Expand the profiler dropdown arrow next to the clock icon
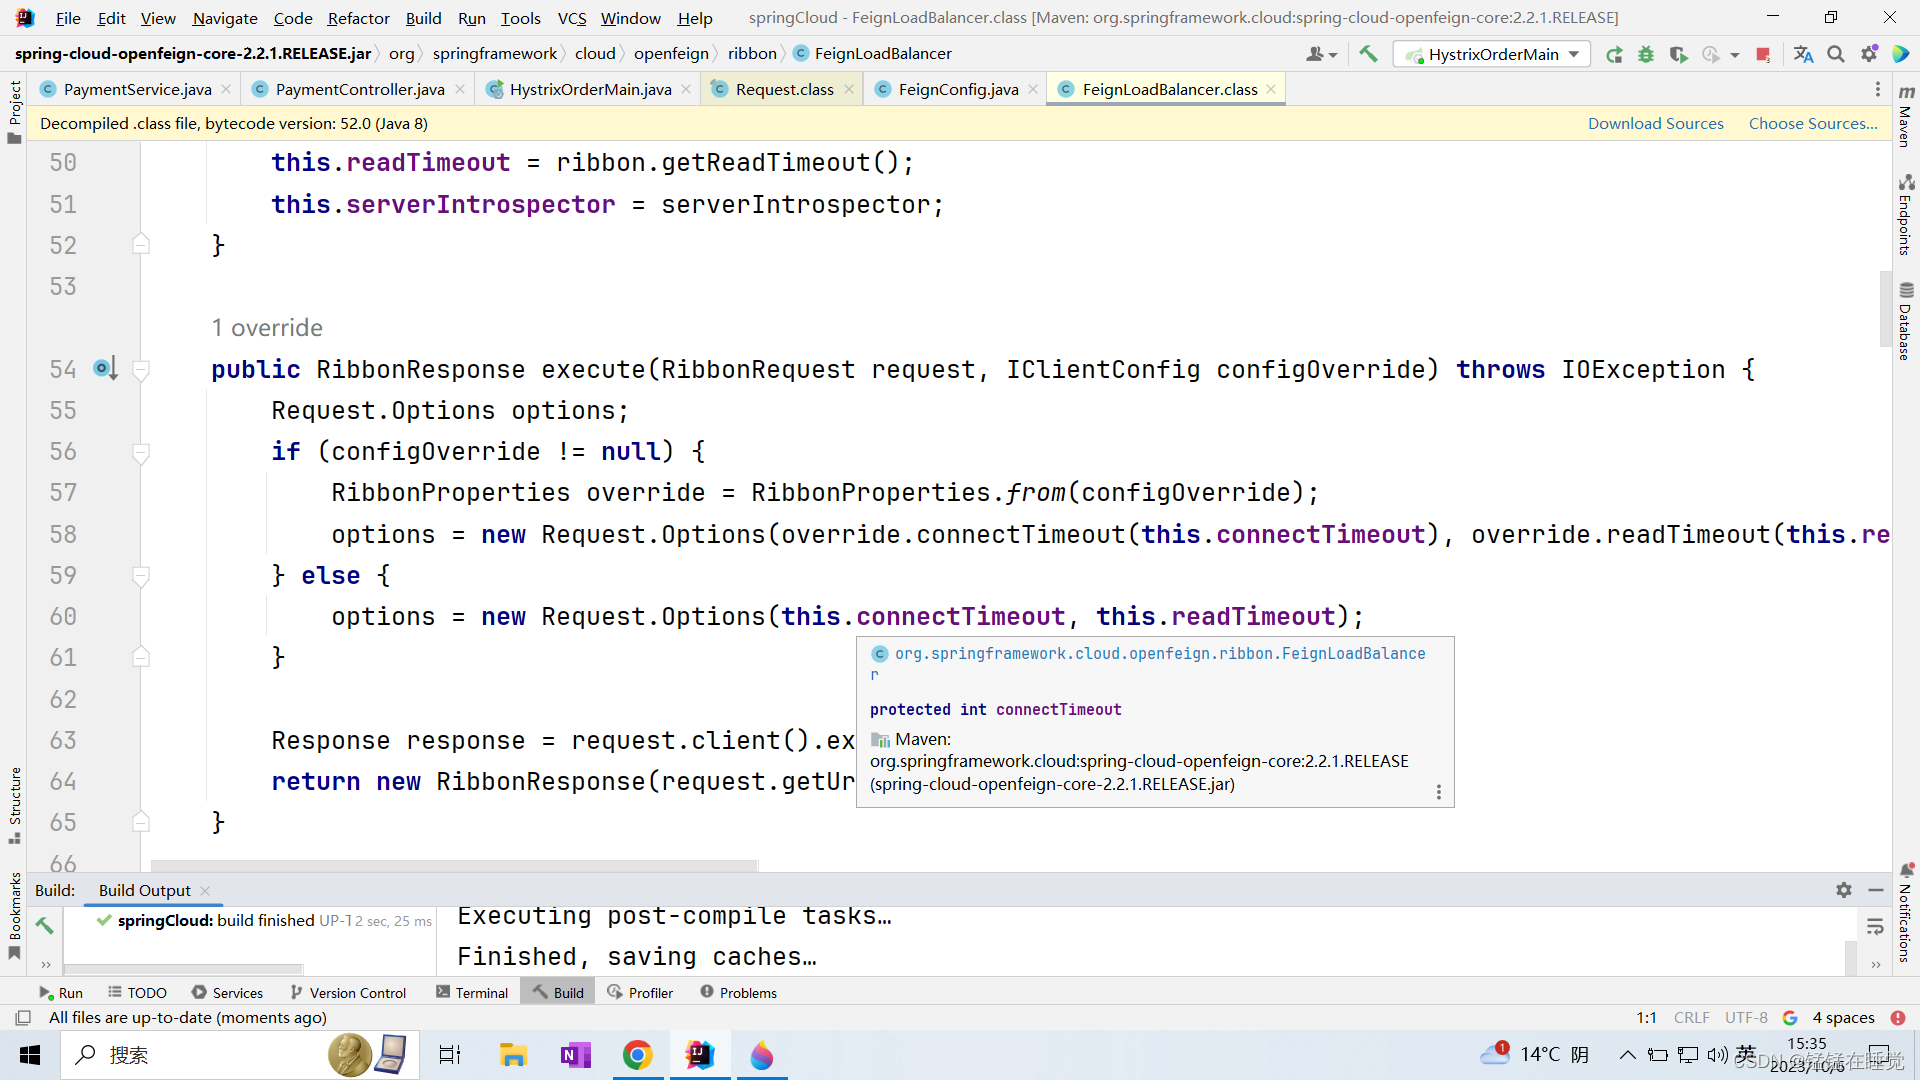 (1733, 54)
